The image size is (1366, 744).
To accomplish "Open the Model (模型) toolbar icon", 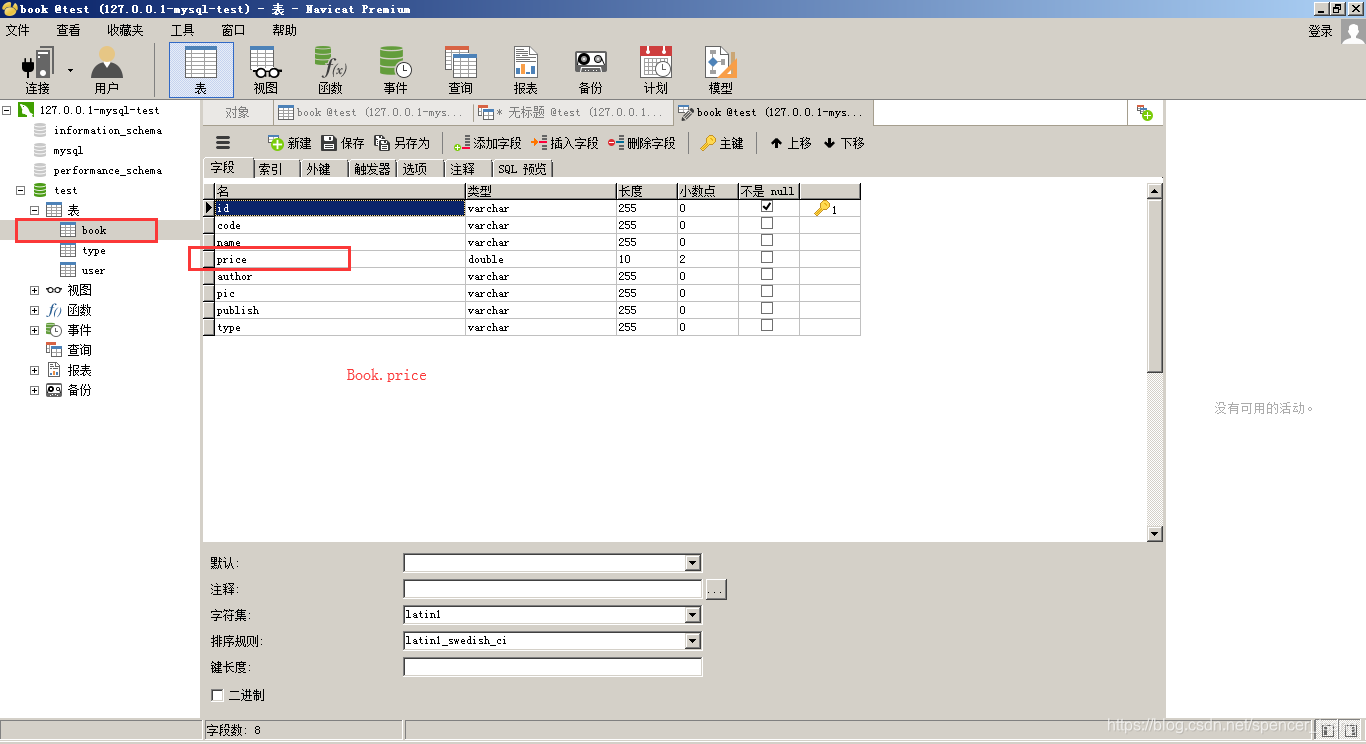I will 720,69.
